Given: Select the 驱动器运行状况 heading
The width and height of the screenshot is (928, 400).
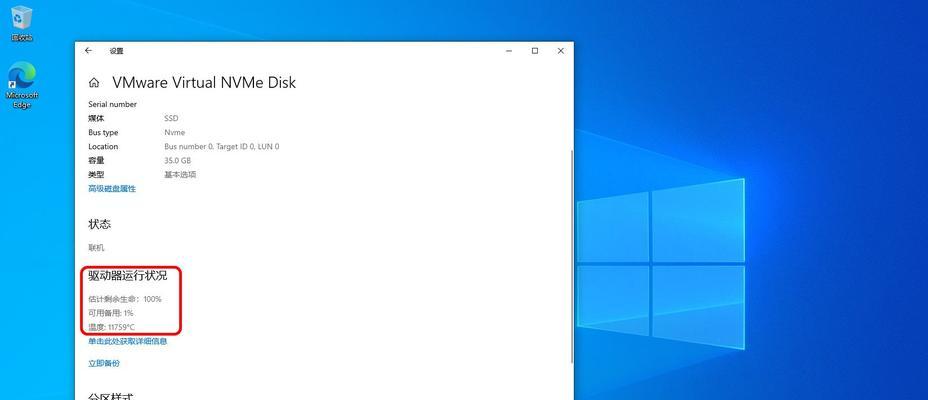Looking at the screenshot, I should (127, 275).
